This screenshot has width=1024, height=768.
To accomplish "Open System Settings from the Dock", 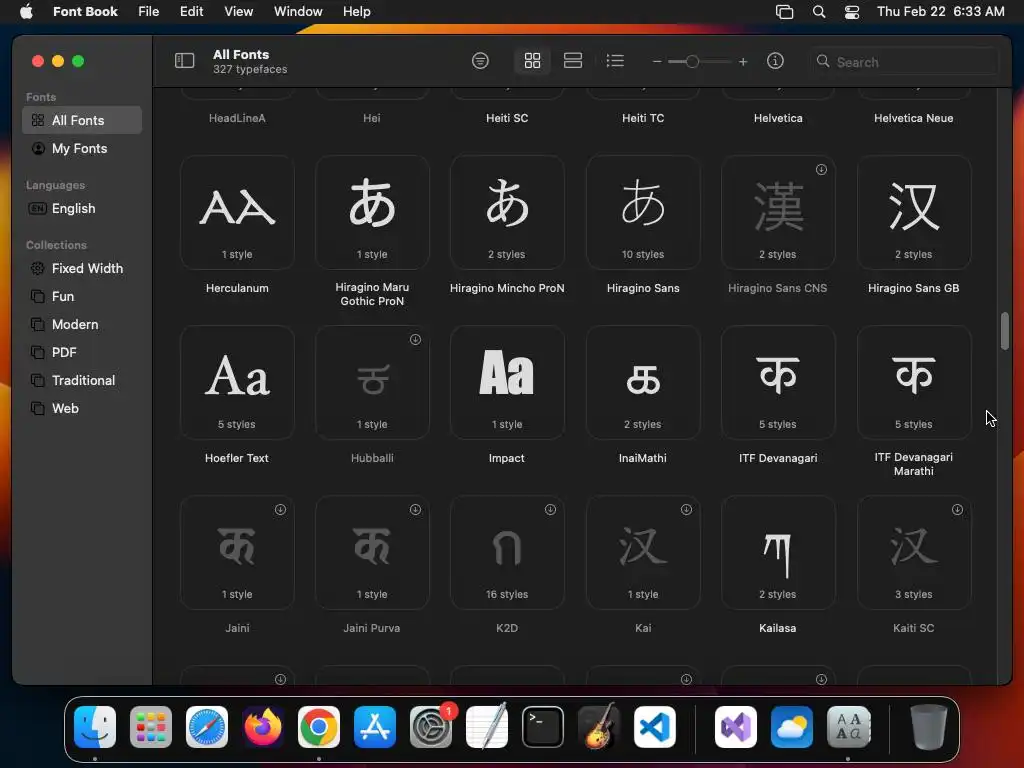I will point(431,726).
